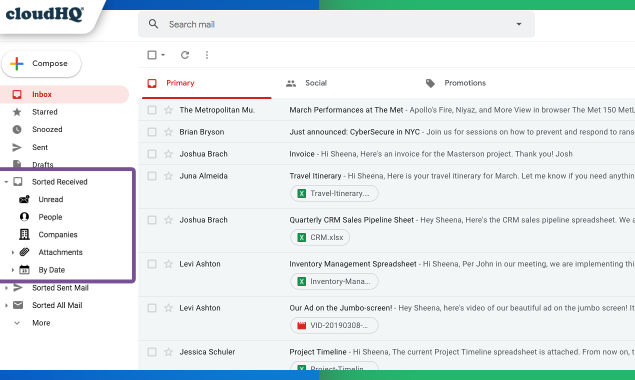Expand the Attachments subfolder arrow
This screenshot has width=635, height=380.
coord(13,252)
